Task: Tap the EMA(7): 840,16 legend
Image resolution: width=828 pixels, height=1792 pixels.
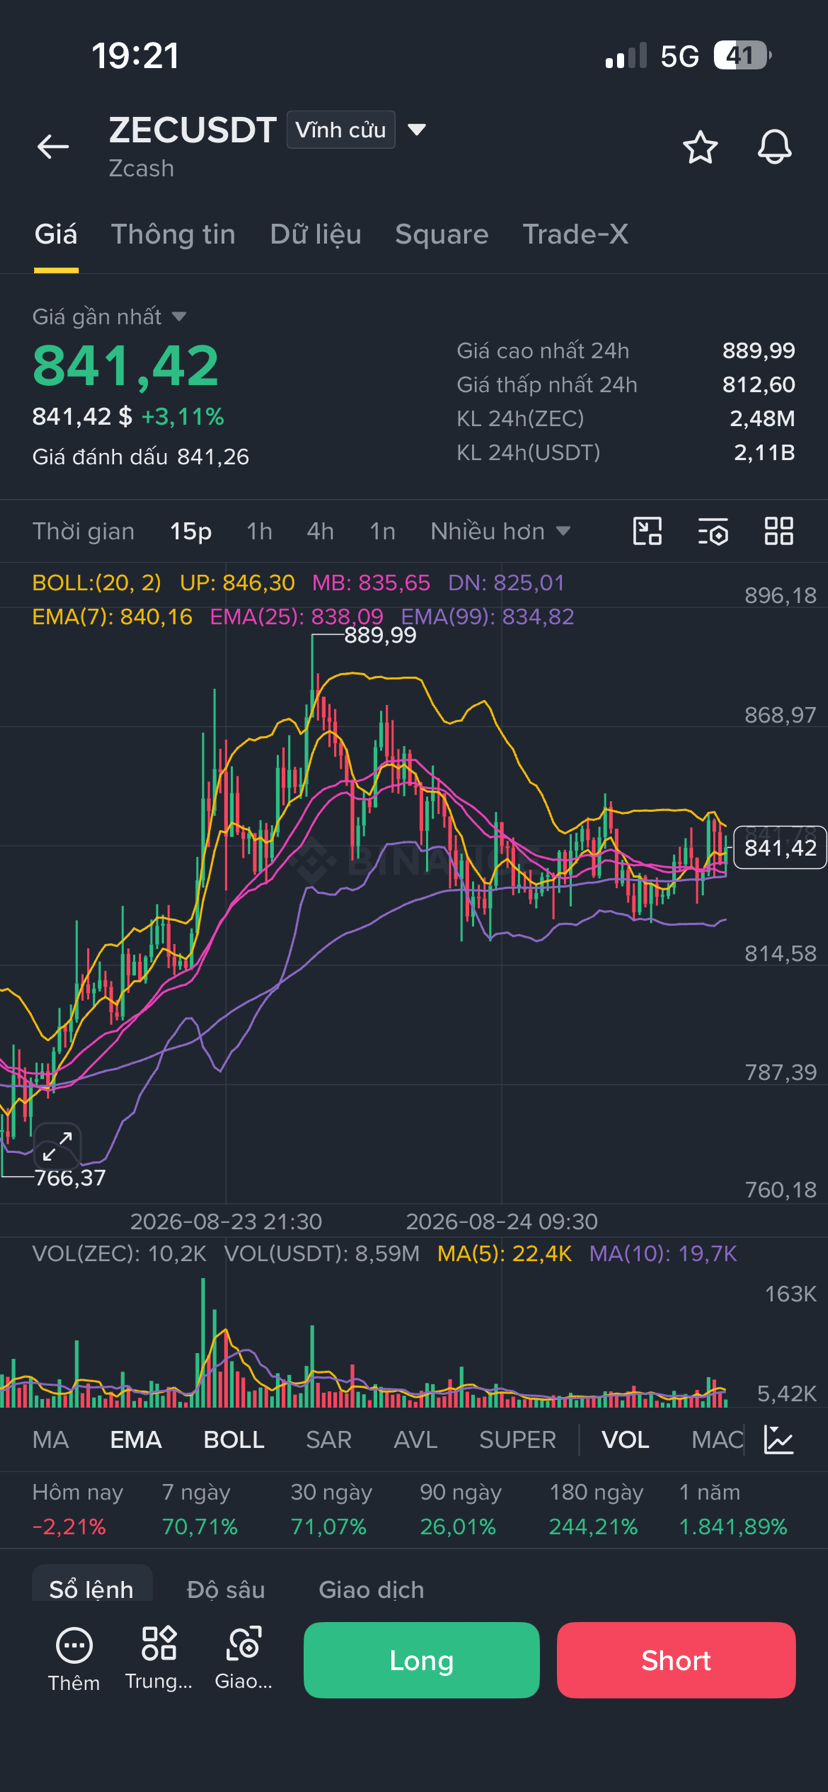Action: tap(112, 617)
